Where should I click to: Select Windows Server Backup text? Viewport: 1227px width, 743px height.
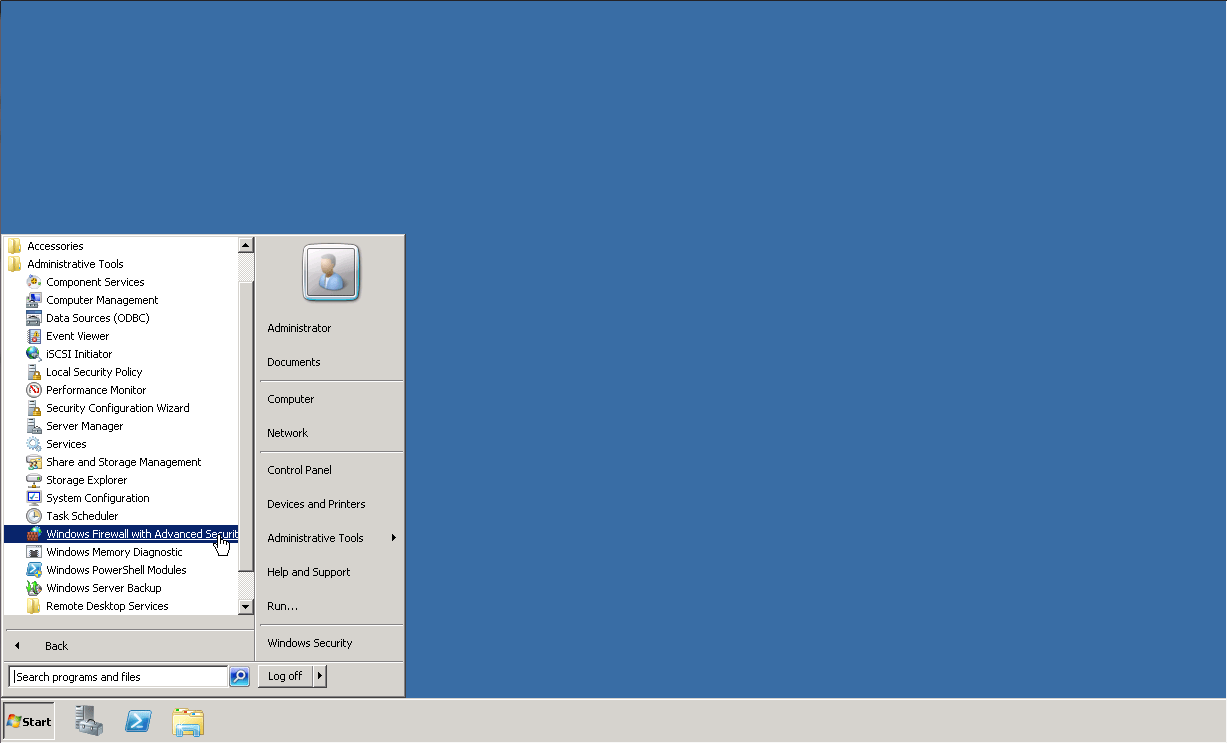tap(104, 588)
